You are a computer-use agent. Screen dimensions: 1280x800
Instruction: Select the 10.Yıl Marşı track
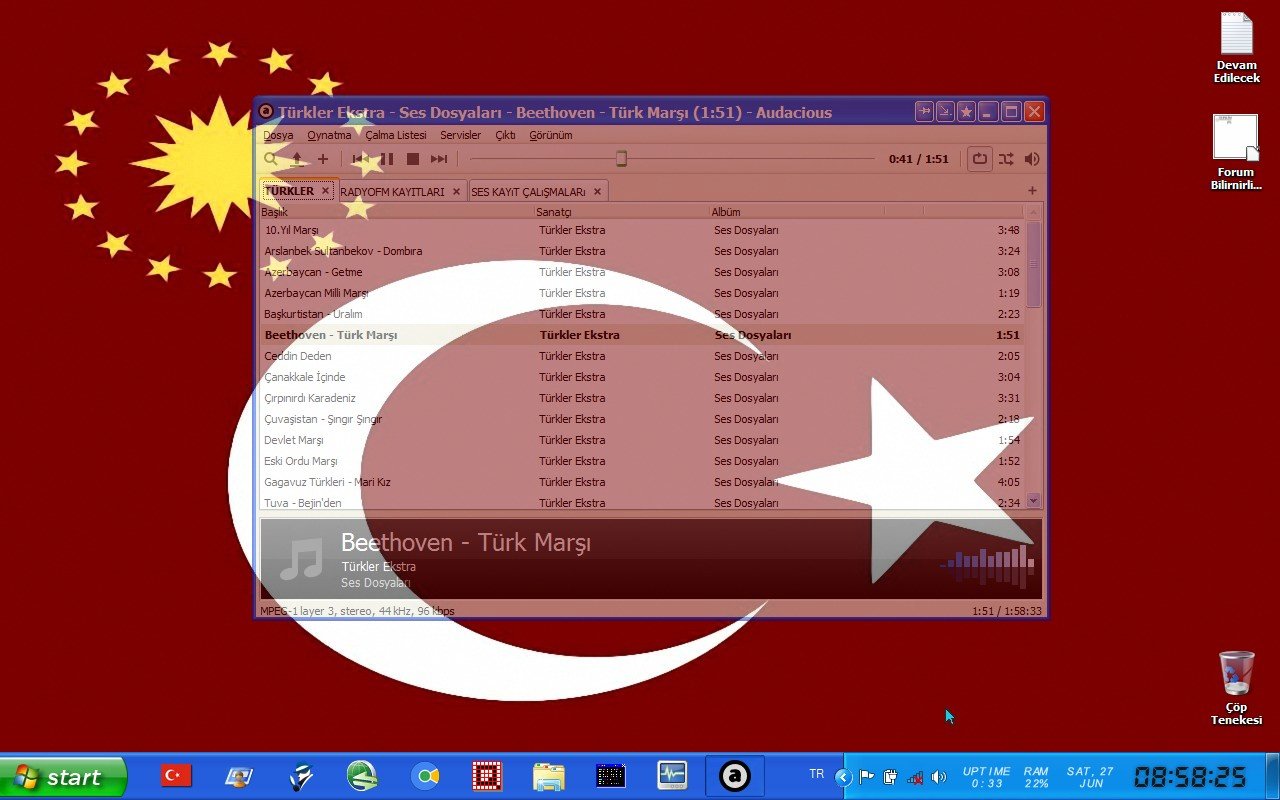641,230
